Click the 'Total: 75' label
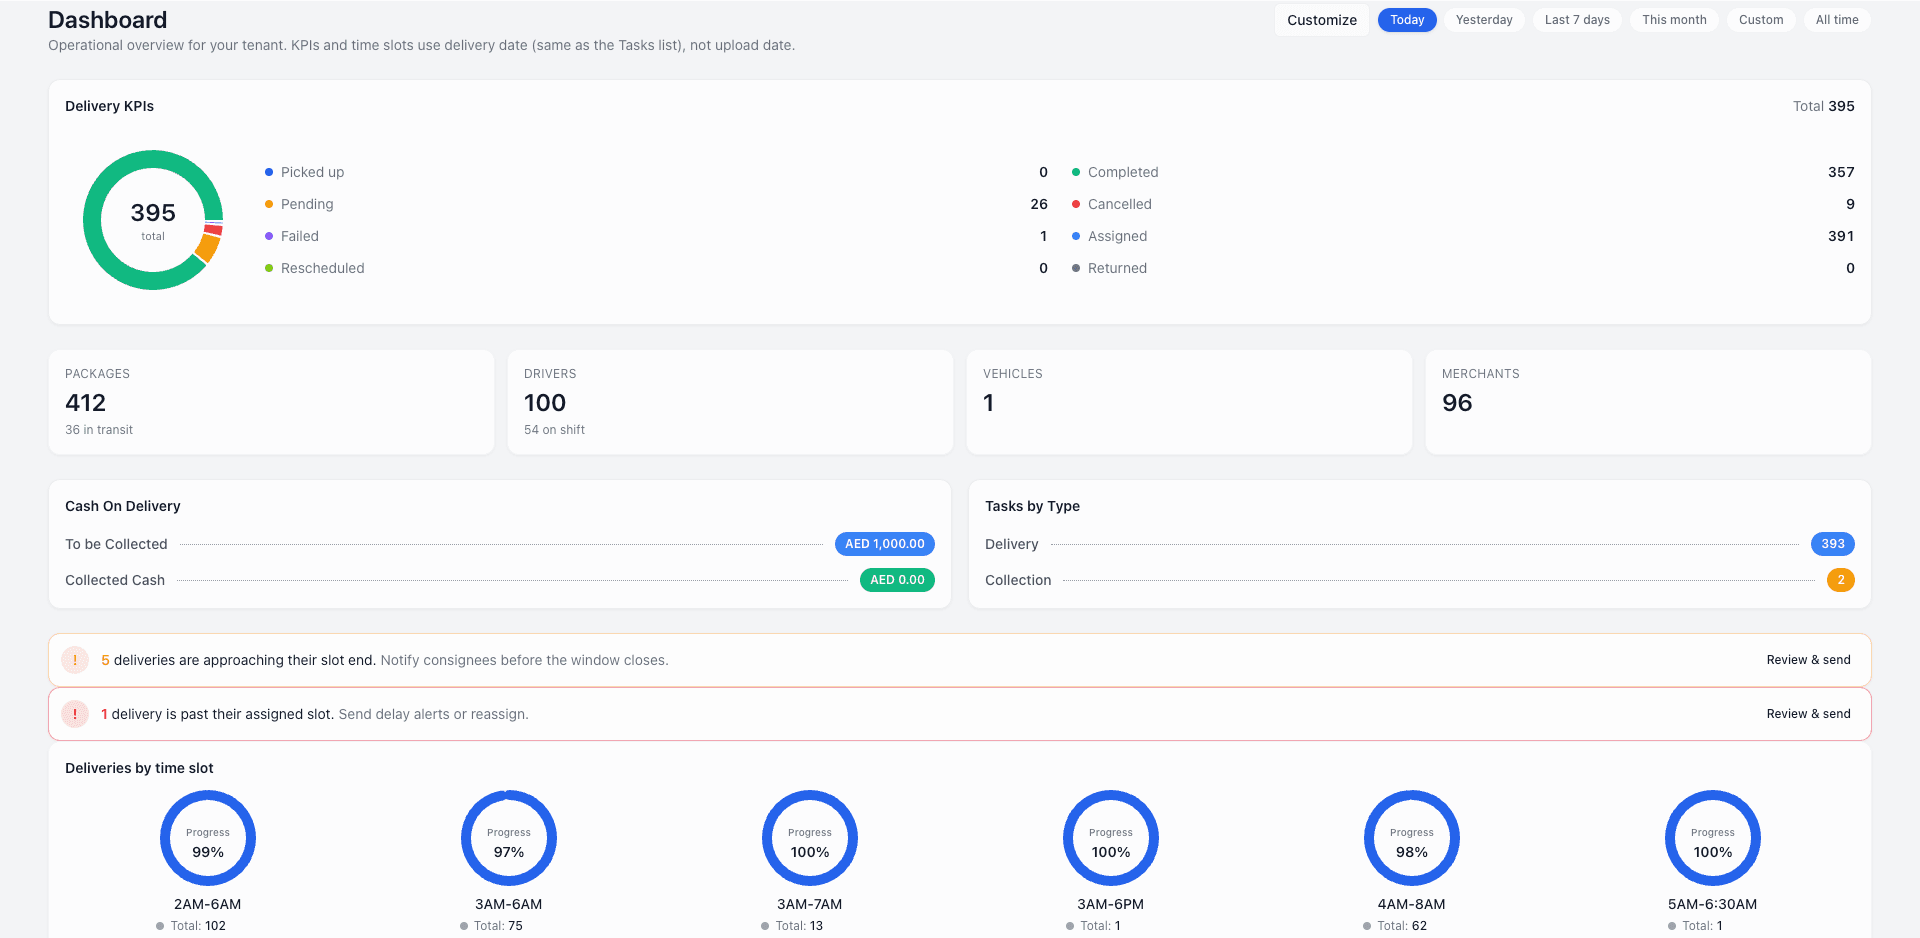The width and height of the screenshot is (1920, 938). [x=498, y=926]
